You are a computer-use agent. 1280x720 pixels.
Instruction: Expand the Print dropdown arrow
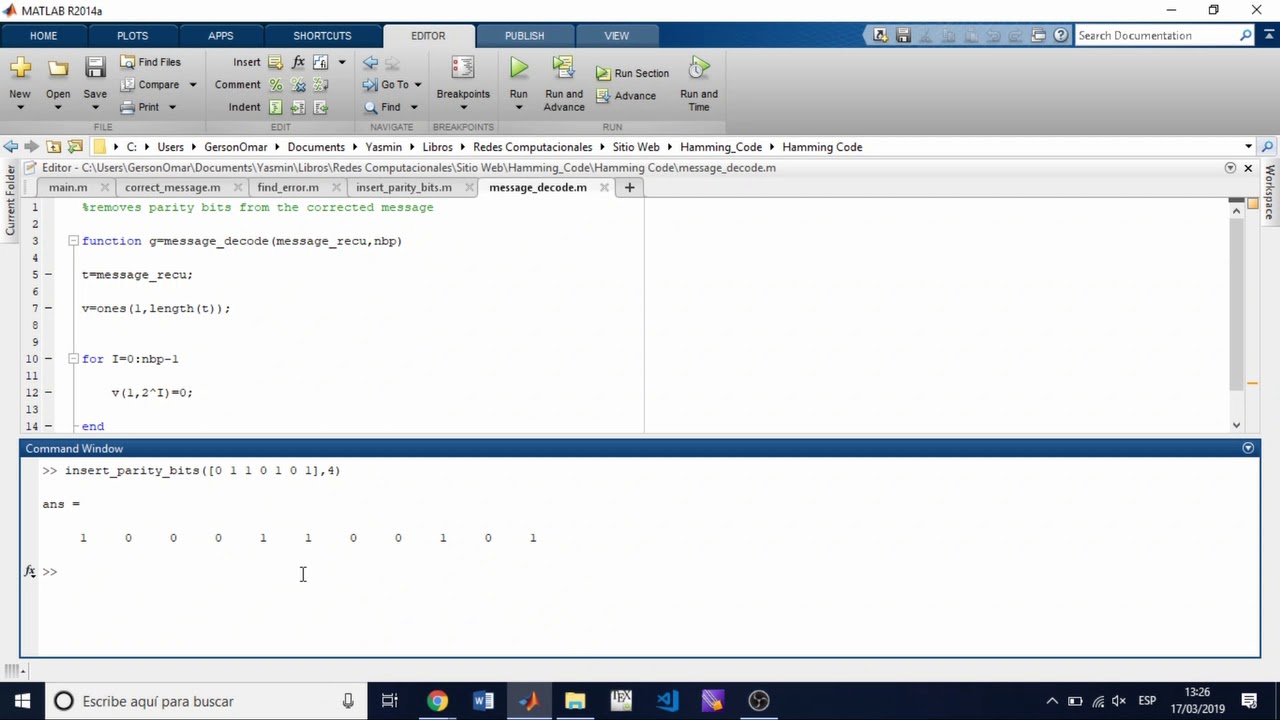pos(172,107)
